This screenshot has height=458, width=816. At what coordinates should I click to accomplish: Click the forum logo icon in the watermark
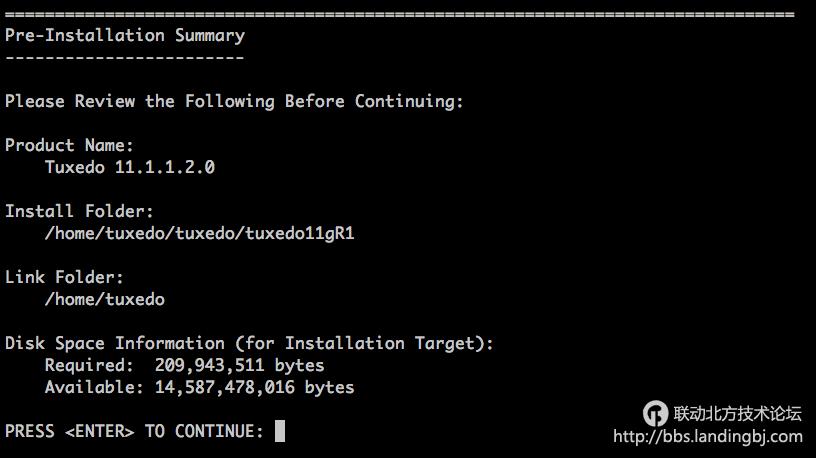(x=655, y=413)
